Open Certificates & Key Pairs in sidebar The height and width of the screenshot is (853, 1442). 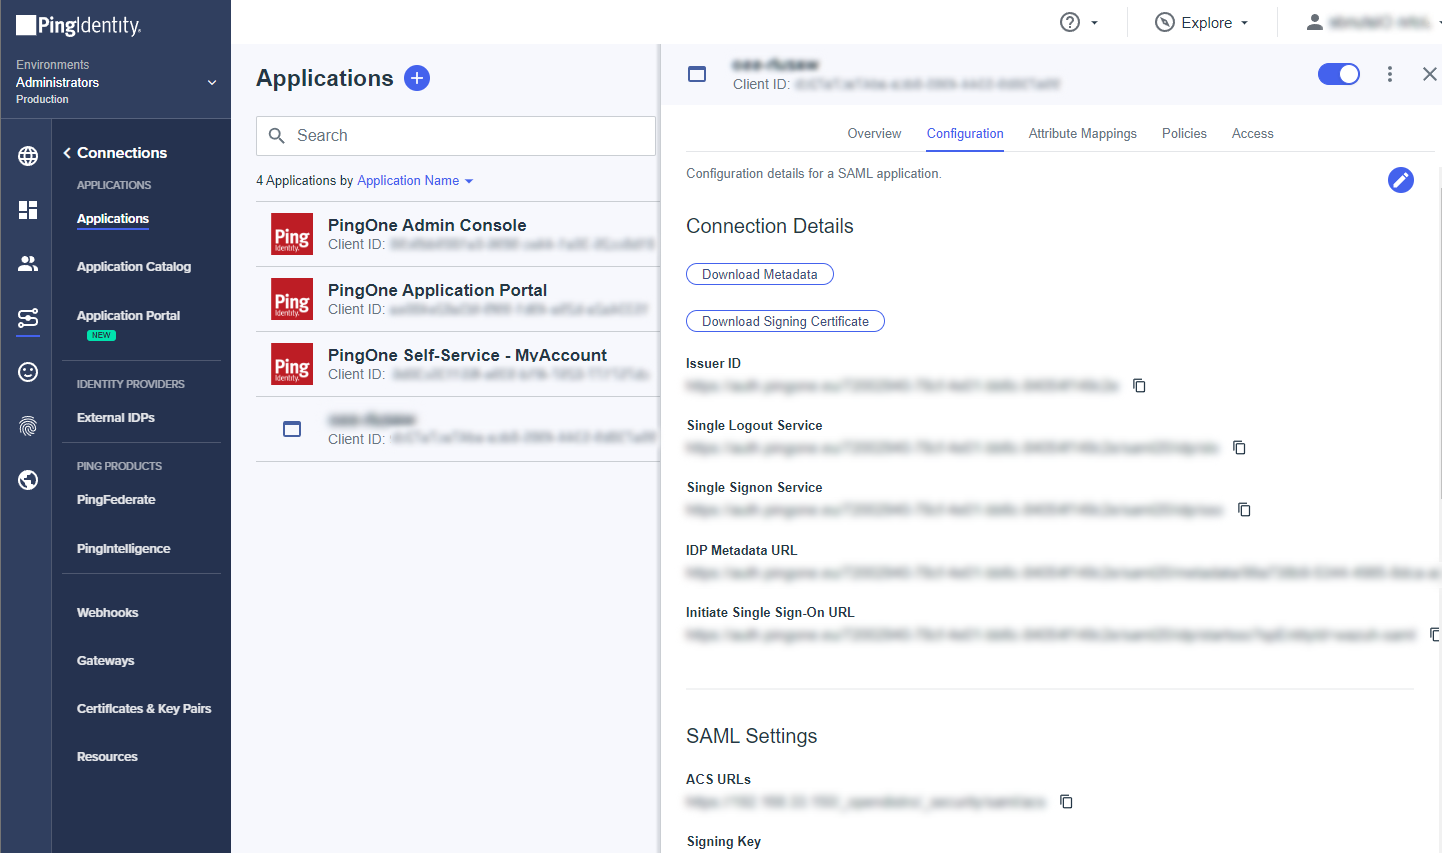144,709
